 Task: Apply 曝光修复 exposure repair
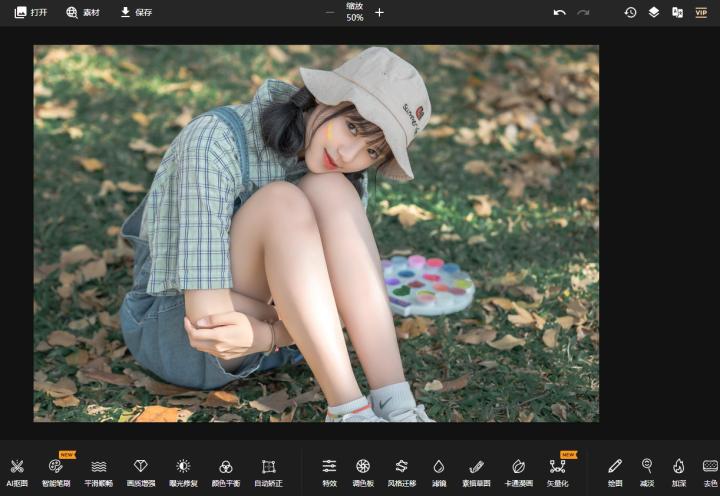(183, 471)
